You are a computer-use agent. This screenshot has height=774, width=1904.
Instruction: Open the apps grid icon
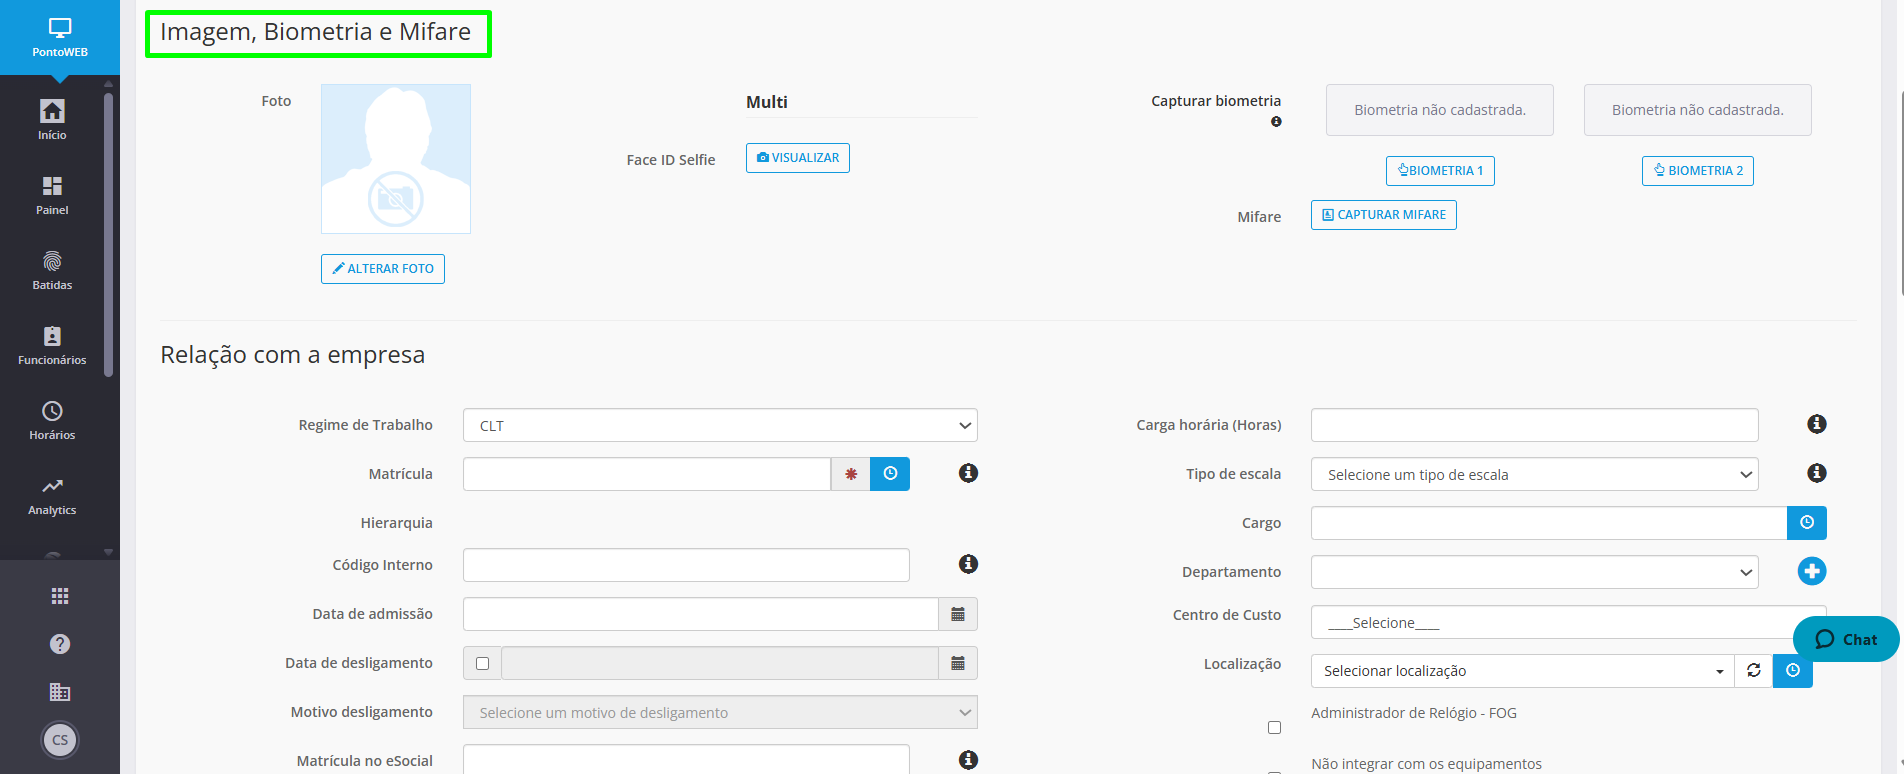[60, 596]
